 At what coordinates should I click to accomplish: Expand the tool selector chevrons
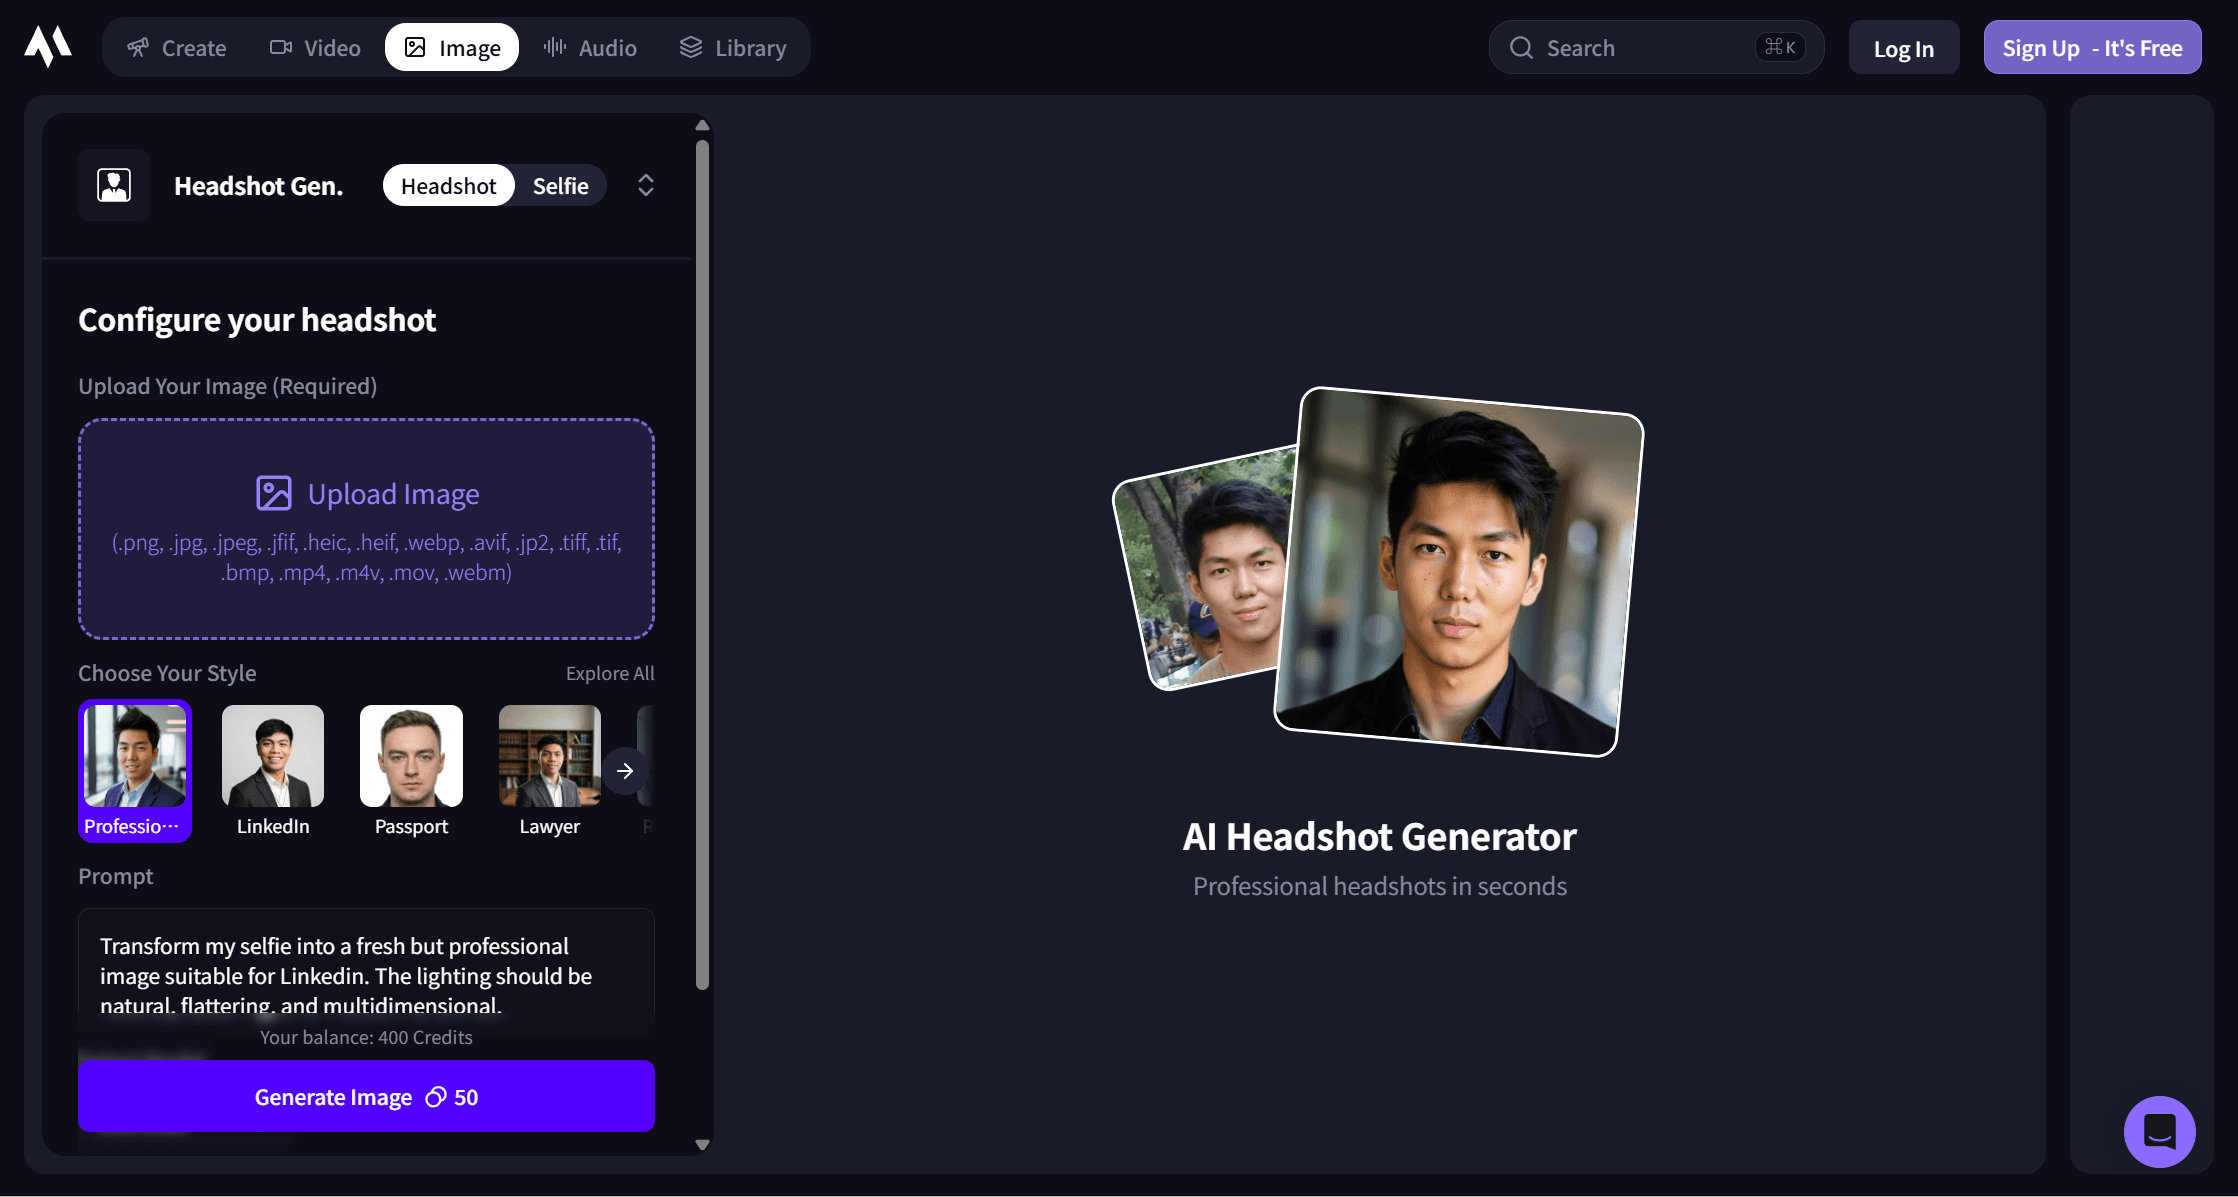(x=646, y=185)
